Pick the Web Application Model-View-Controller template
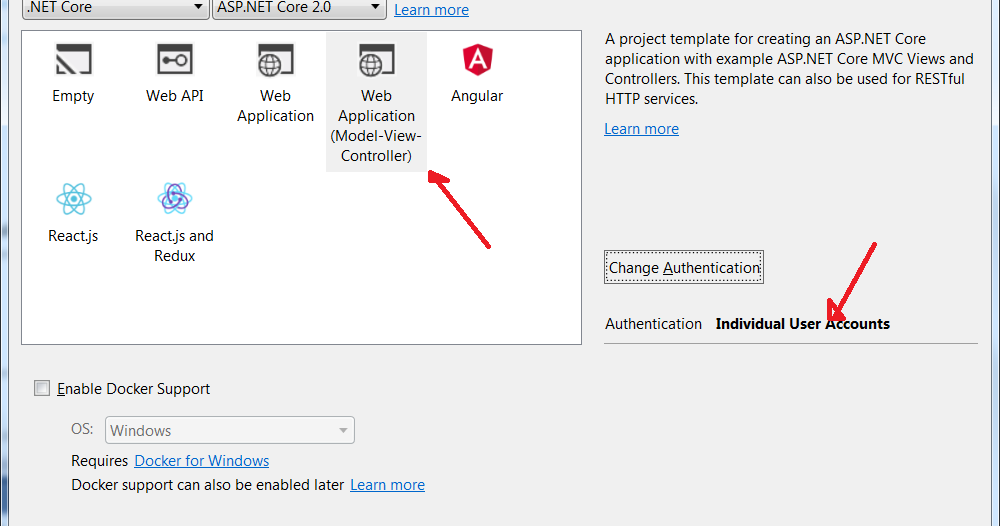 (376, 102)
